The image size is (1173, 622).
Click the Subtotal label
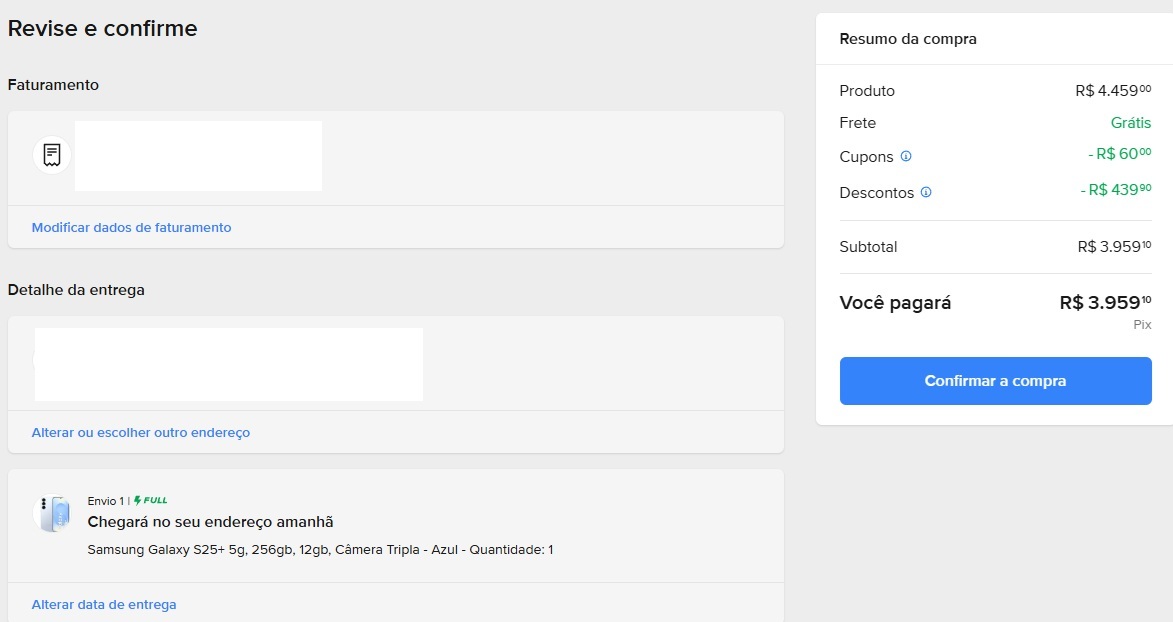[x=868, y=247]
